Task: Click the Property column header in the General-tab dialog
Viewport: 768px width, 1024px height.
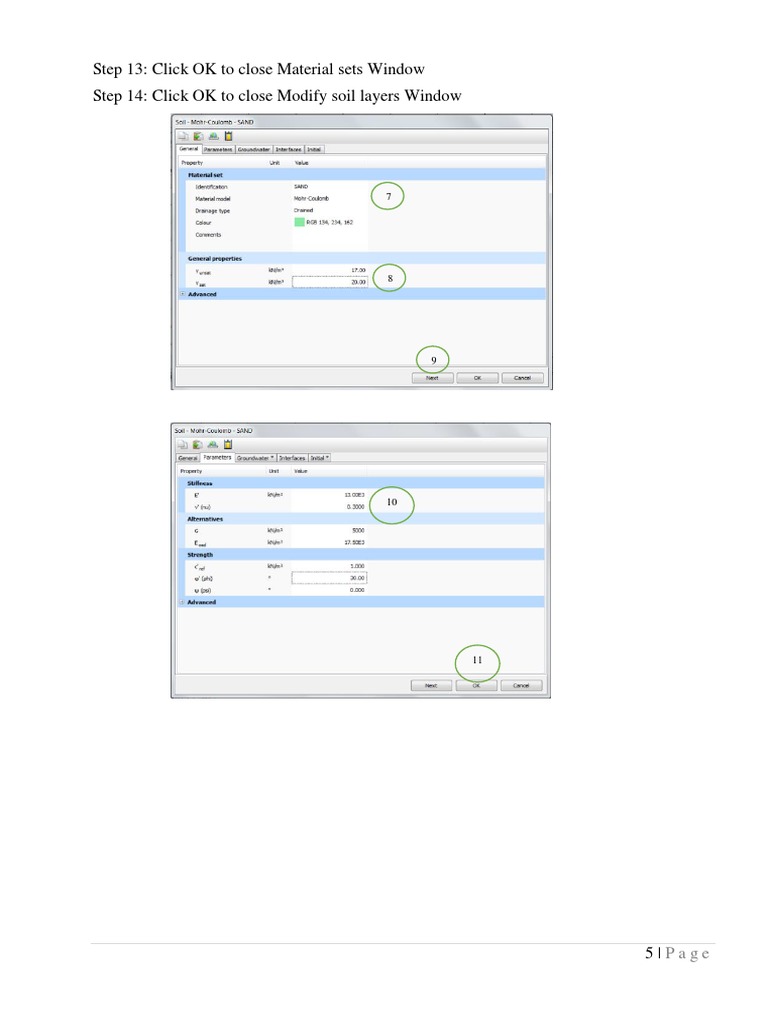Action: 192,163
